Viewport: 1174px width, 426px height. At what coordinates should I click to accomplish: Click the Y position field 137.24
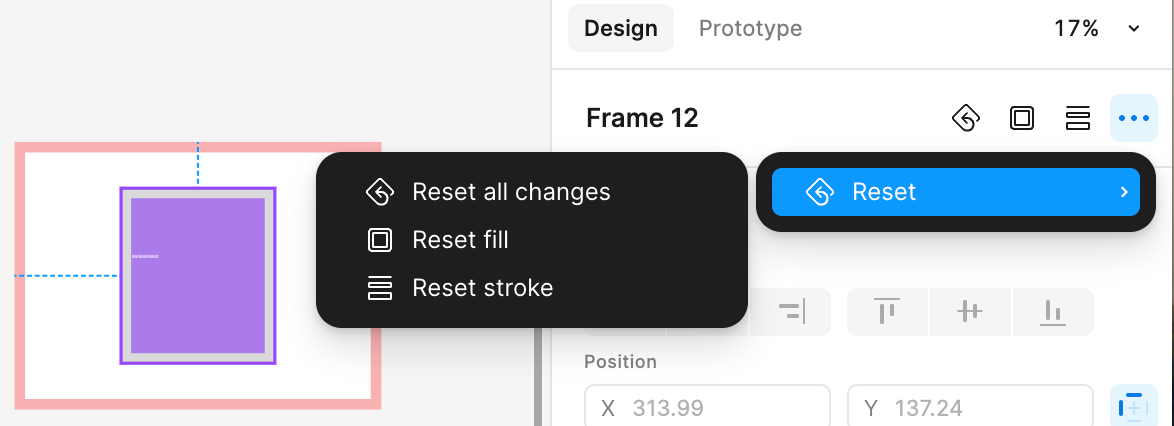970,407
